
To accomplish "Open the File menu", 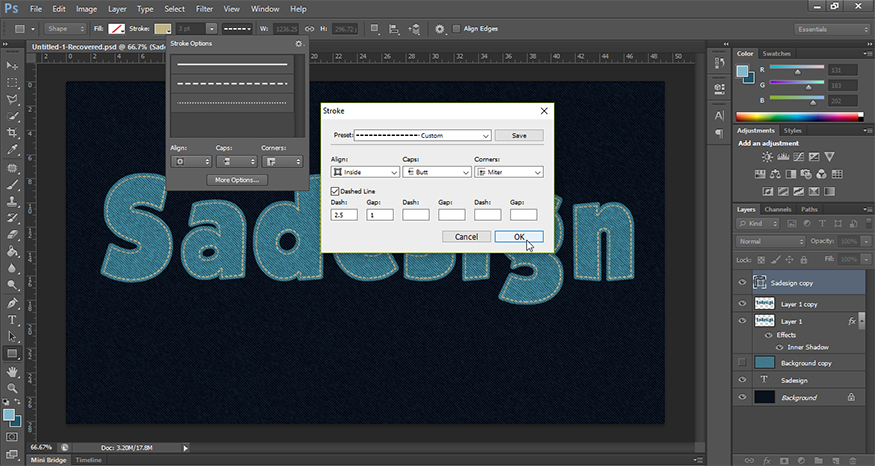I will click(x=36, y=9).
